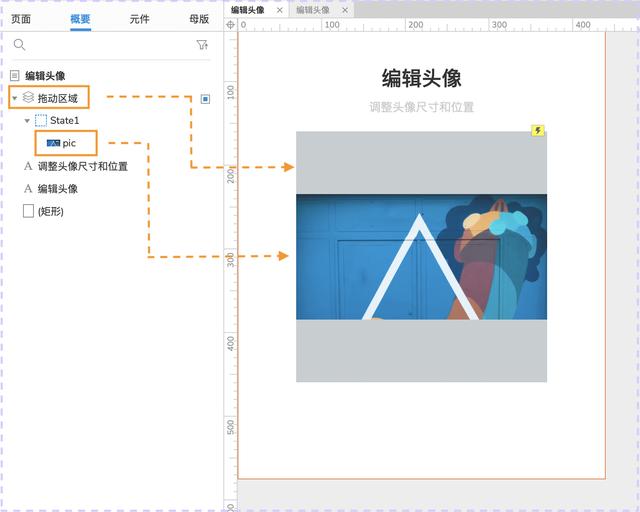This screenshot has width=640, height=512.
Task: Switch to the active 编辑头像 canvas tab
Action: (x=248, y=10)
